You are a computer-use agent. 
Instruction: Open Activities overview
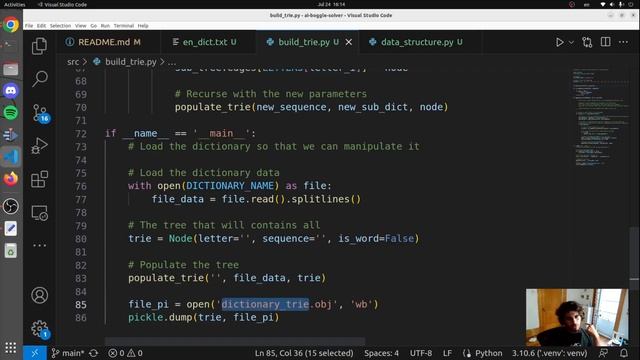[x=14, y=4]
